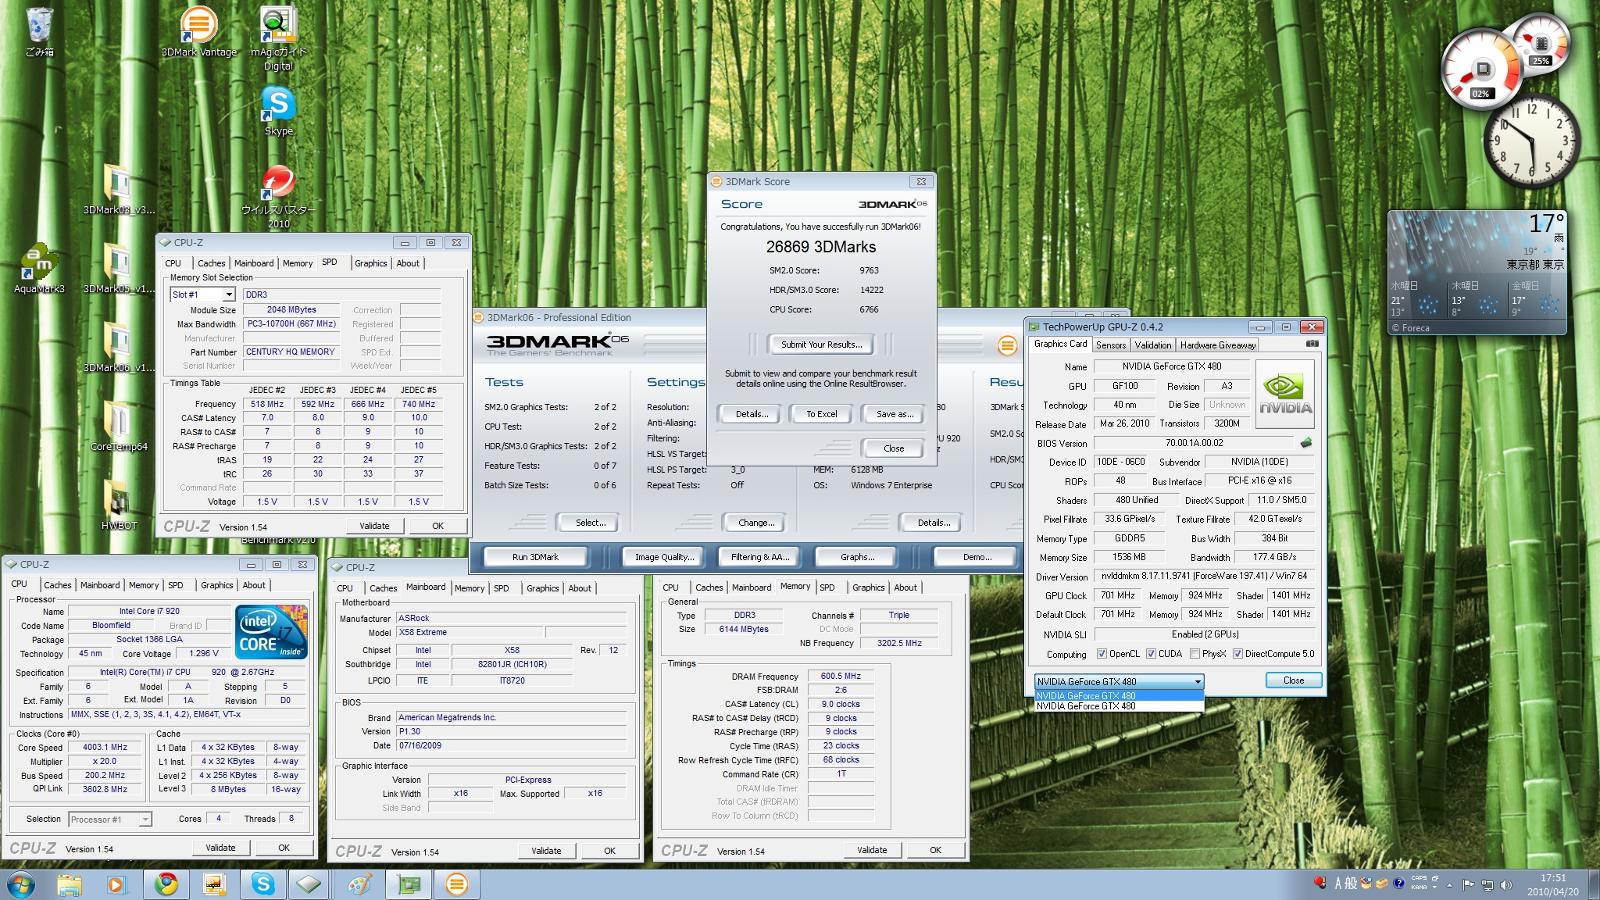Open the Hardware Giveaway tab in GPU-Z

(1218, 345)
